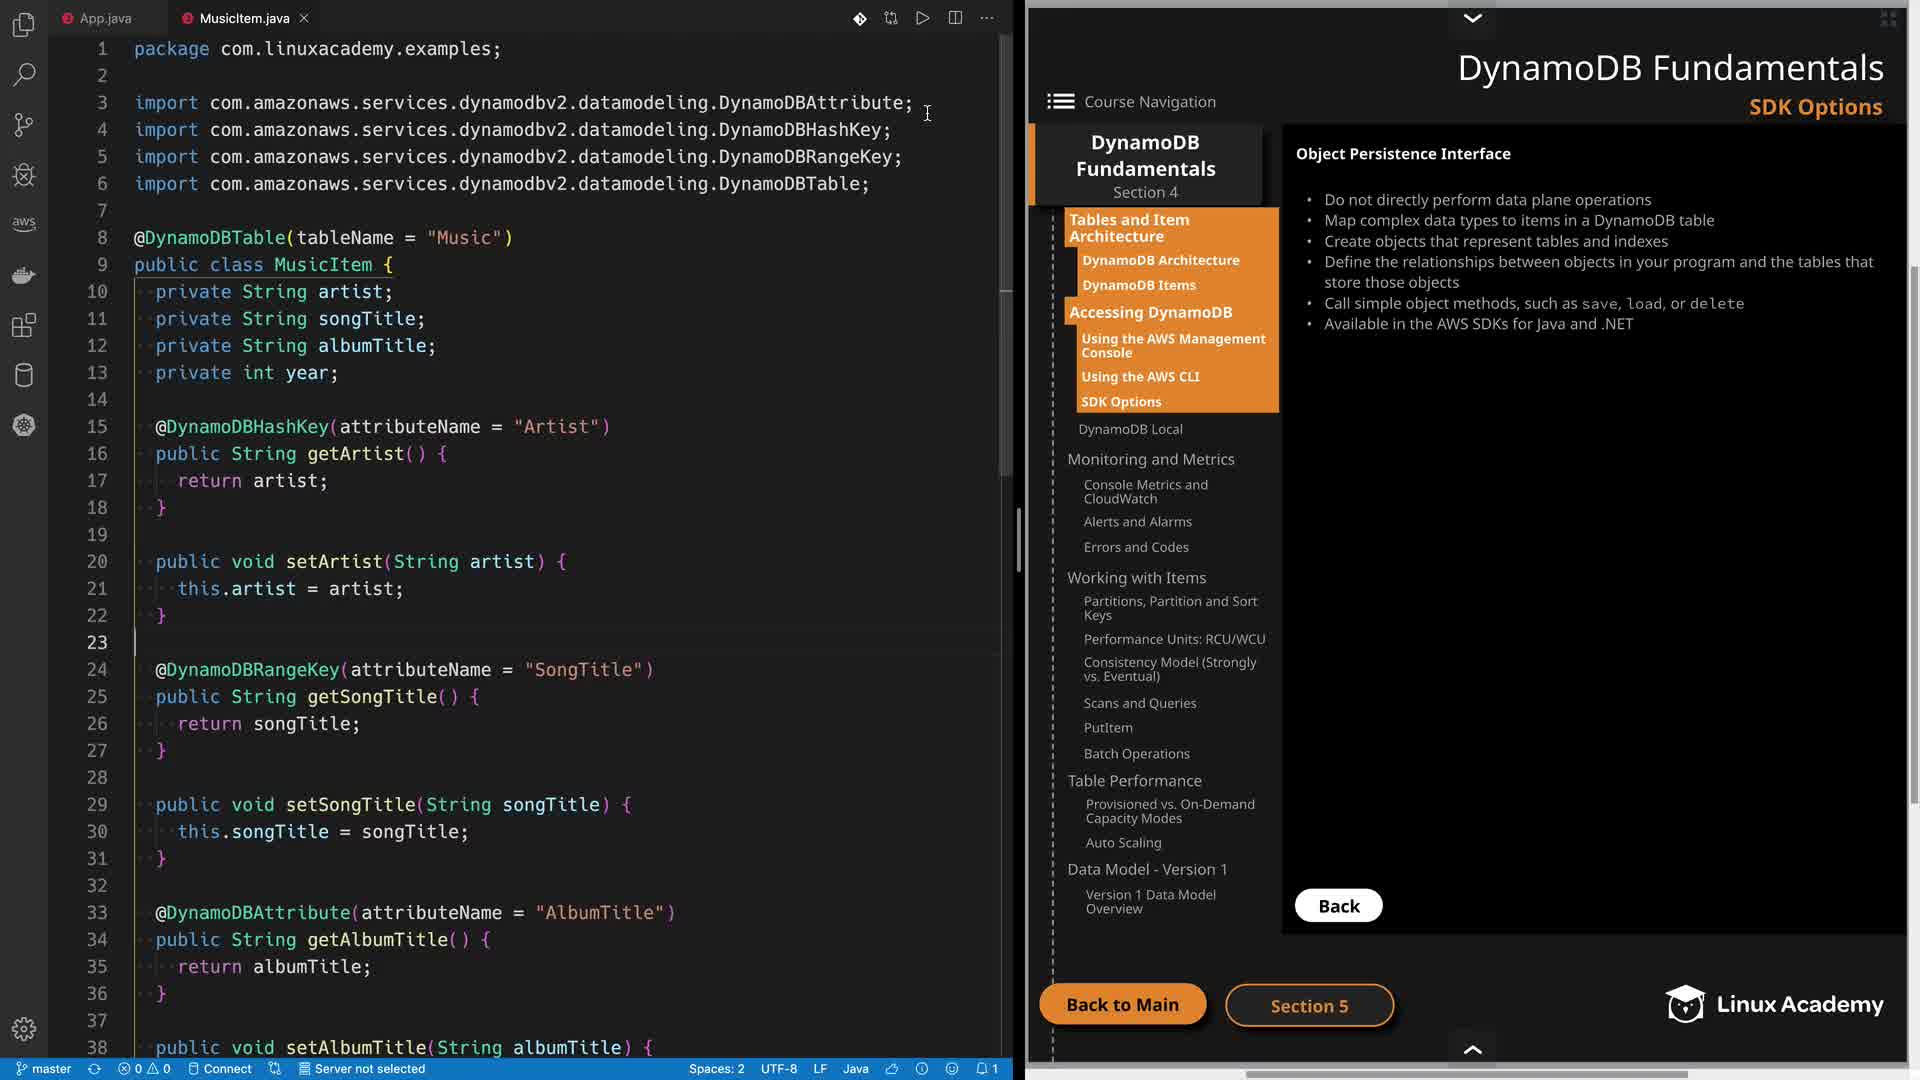Viewport: 1920px width, 1080px height.
Task: Toggle the Course Navigation hamburger menu
Action: [1060, 101]
